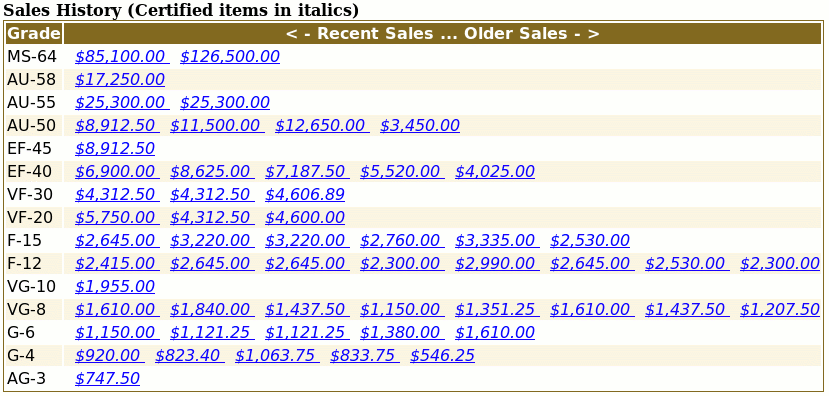Select the $8,912.50 EF-45 sale link
The height and width of the screenshot is (396, 829).
115,149
